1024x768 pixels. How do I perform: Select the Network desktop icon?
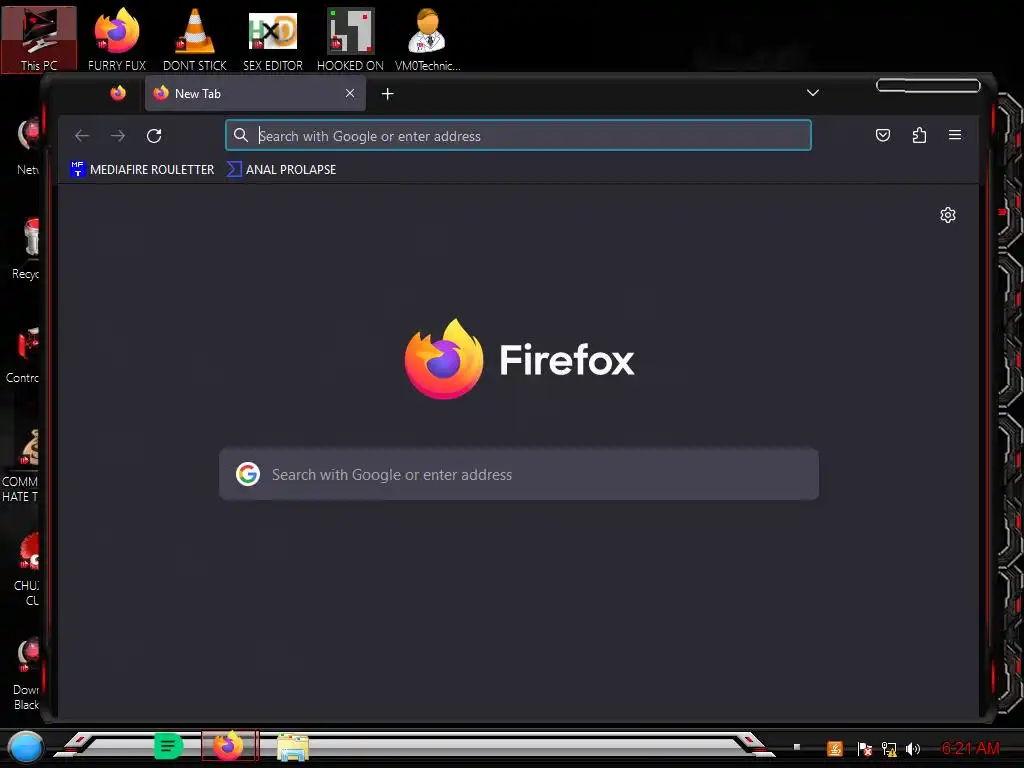[x=27, y=147]
